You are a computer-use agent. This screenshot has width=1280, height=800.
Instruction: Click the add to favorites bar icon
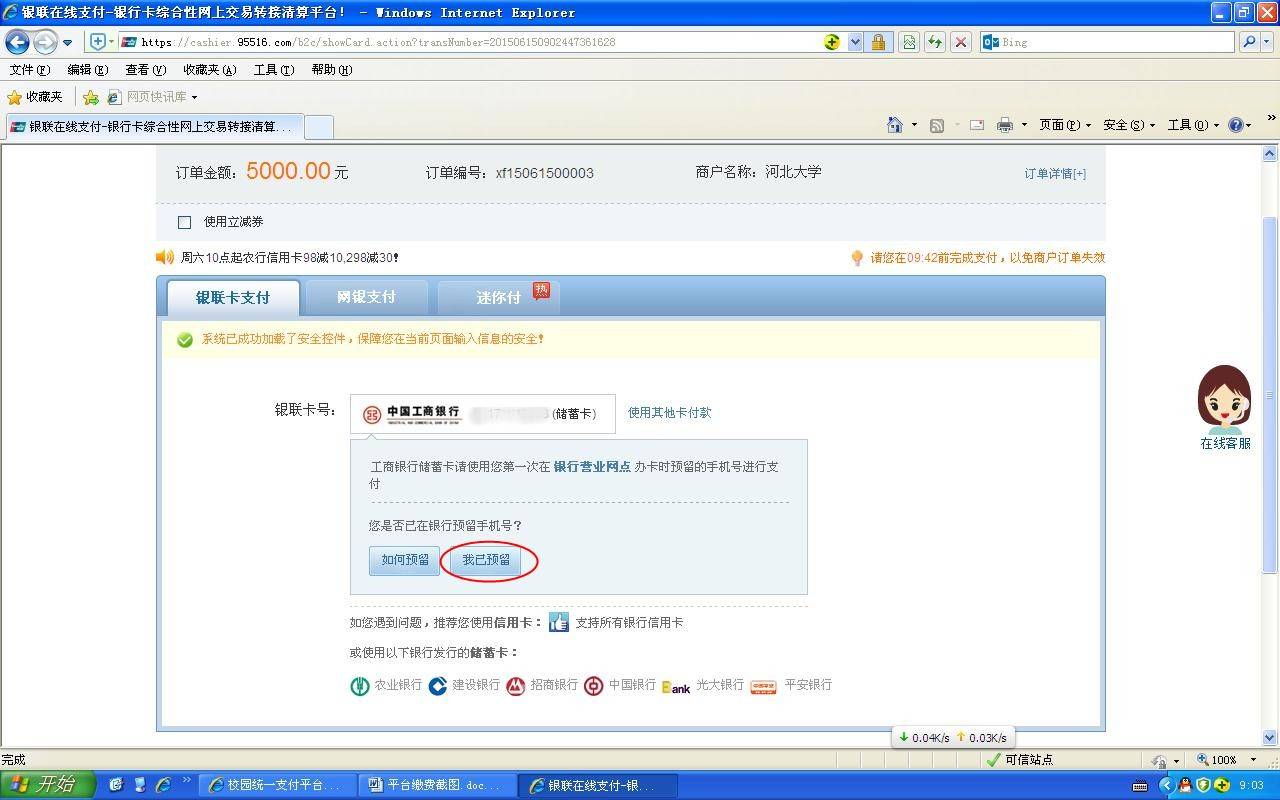pos(91,97)
